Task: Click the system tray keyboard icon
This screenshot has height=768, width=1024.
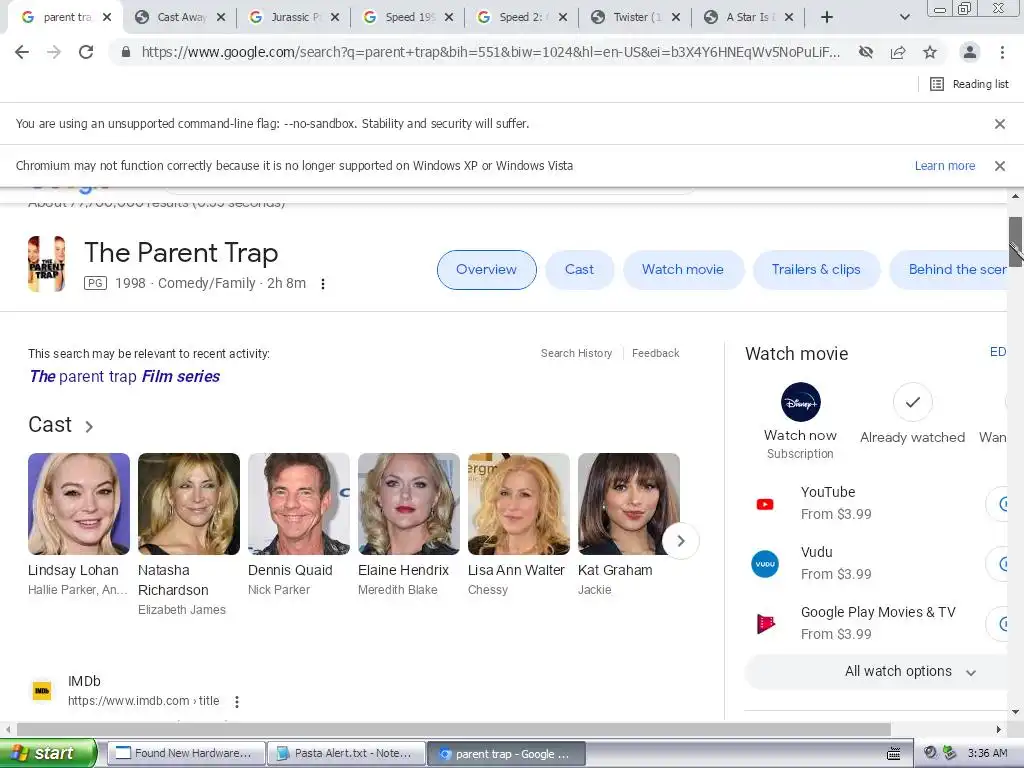Action: pyautogui.click(x=893, y=754)
